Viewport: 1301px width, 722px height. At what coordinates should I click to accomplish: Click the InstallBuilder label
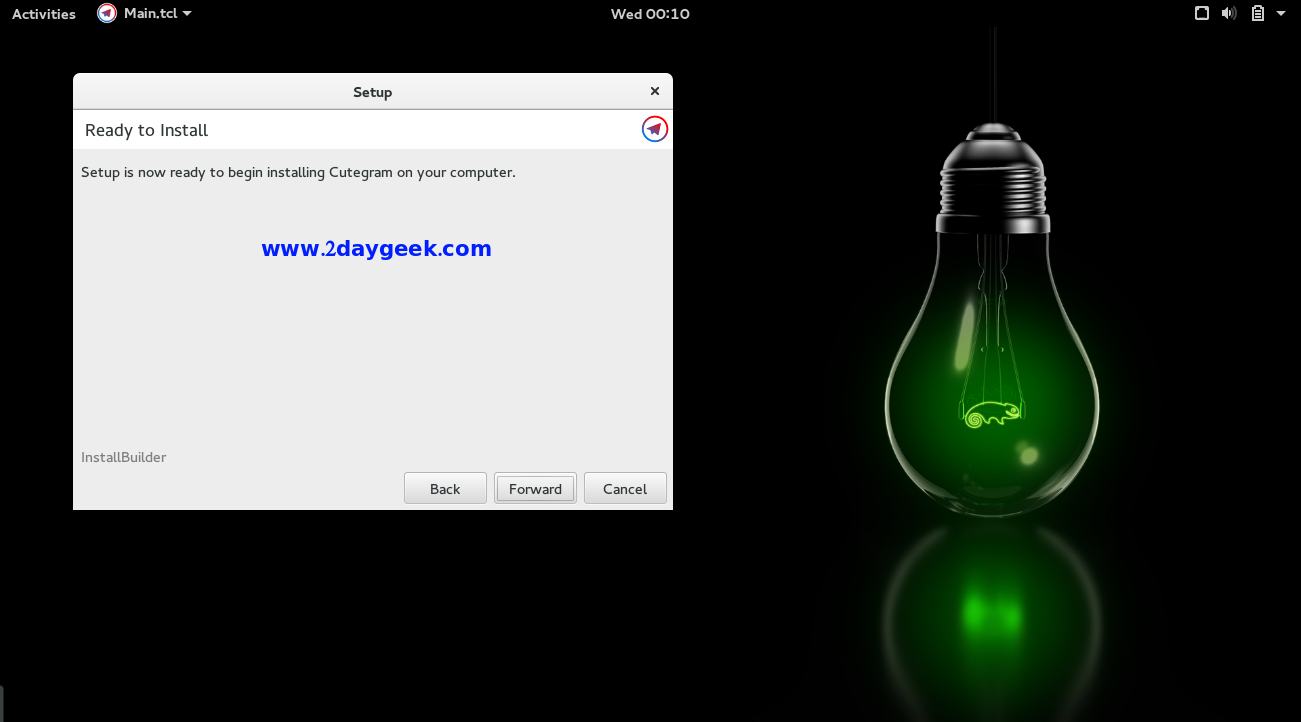coord(123,457)
